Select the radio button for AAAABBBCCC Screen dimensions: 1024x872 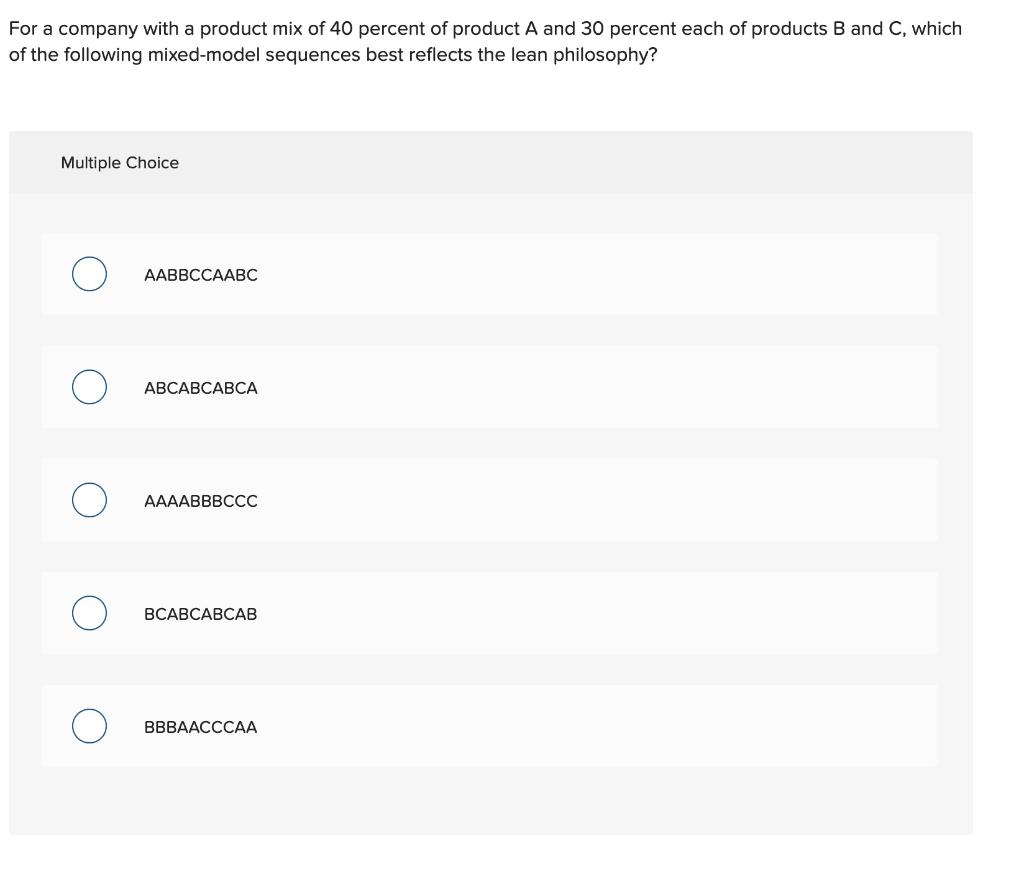(x=88, y=499)
